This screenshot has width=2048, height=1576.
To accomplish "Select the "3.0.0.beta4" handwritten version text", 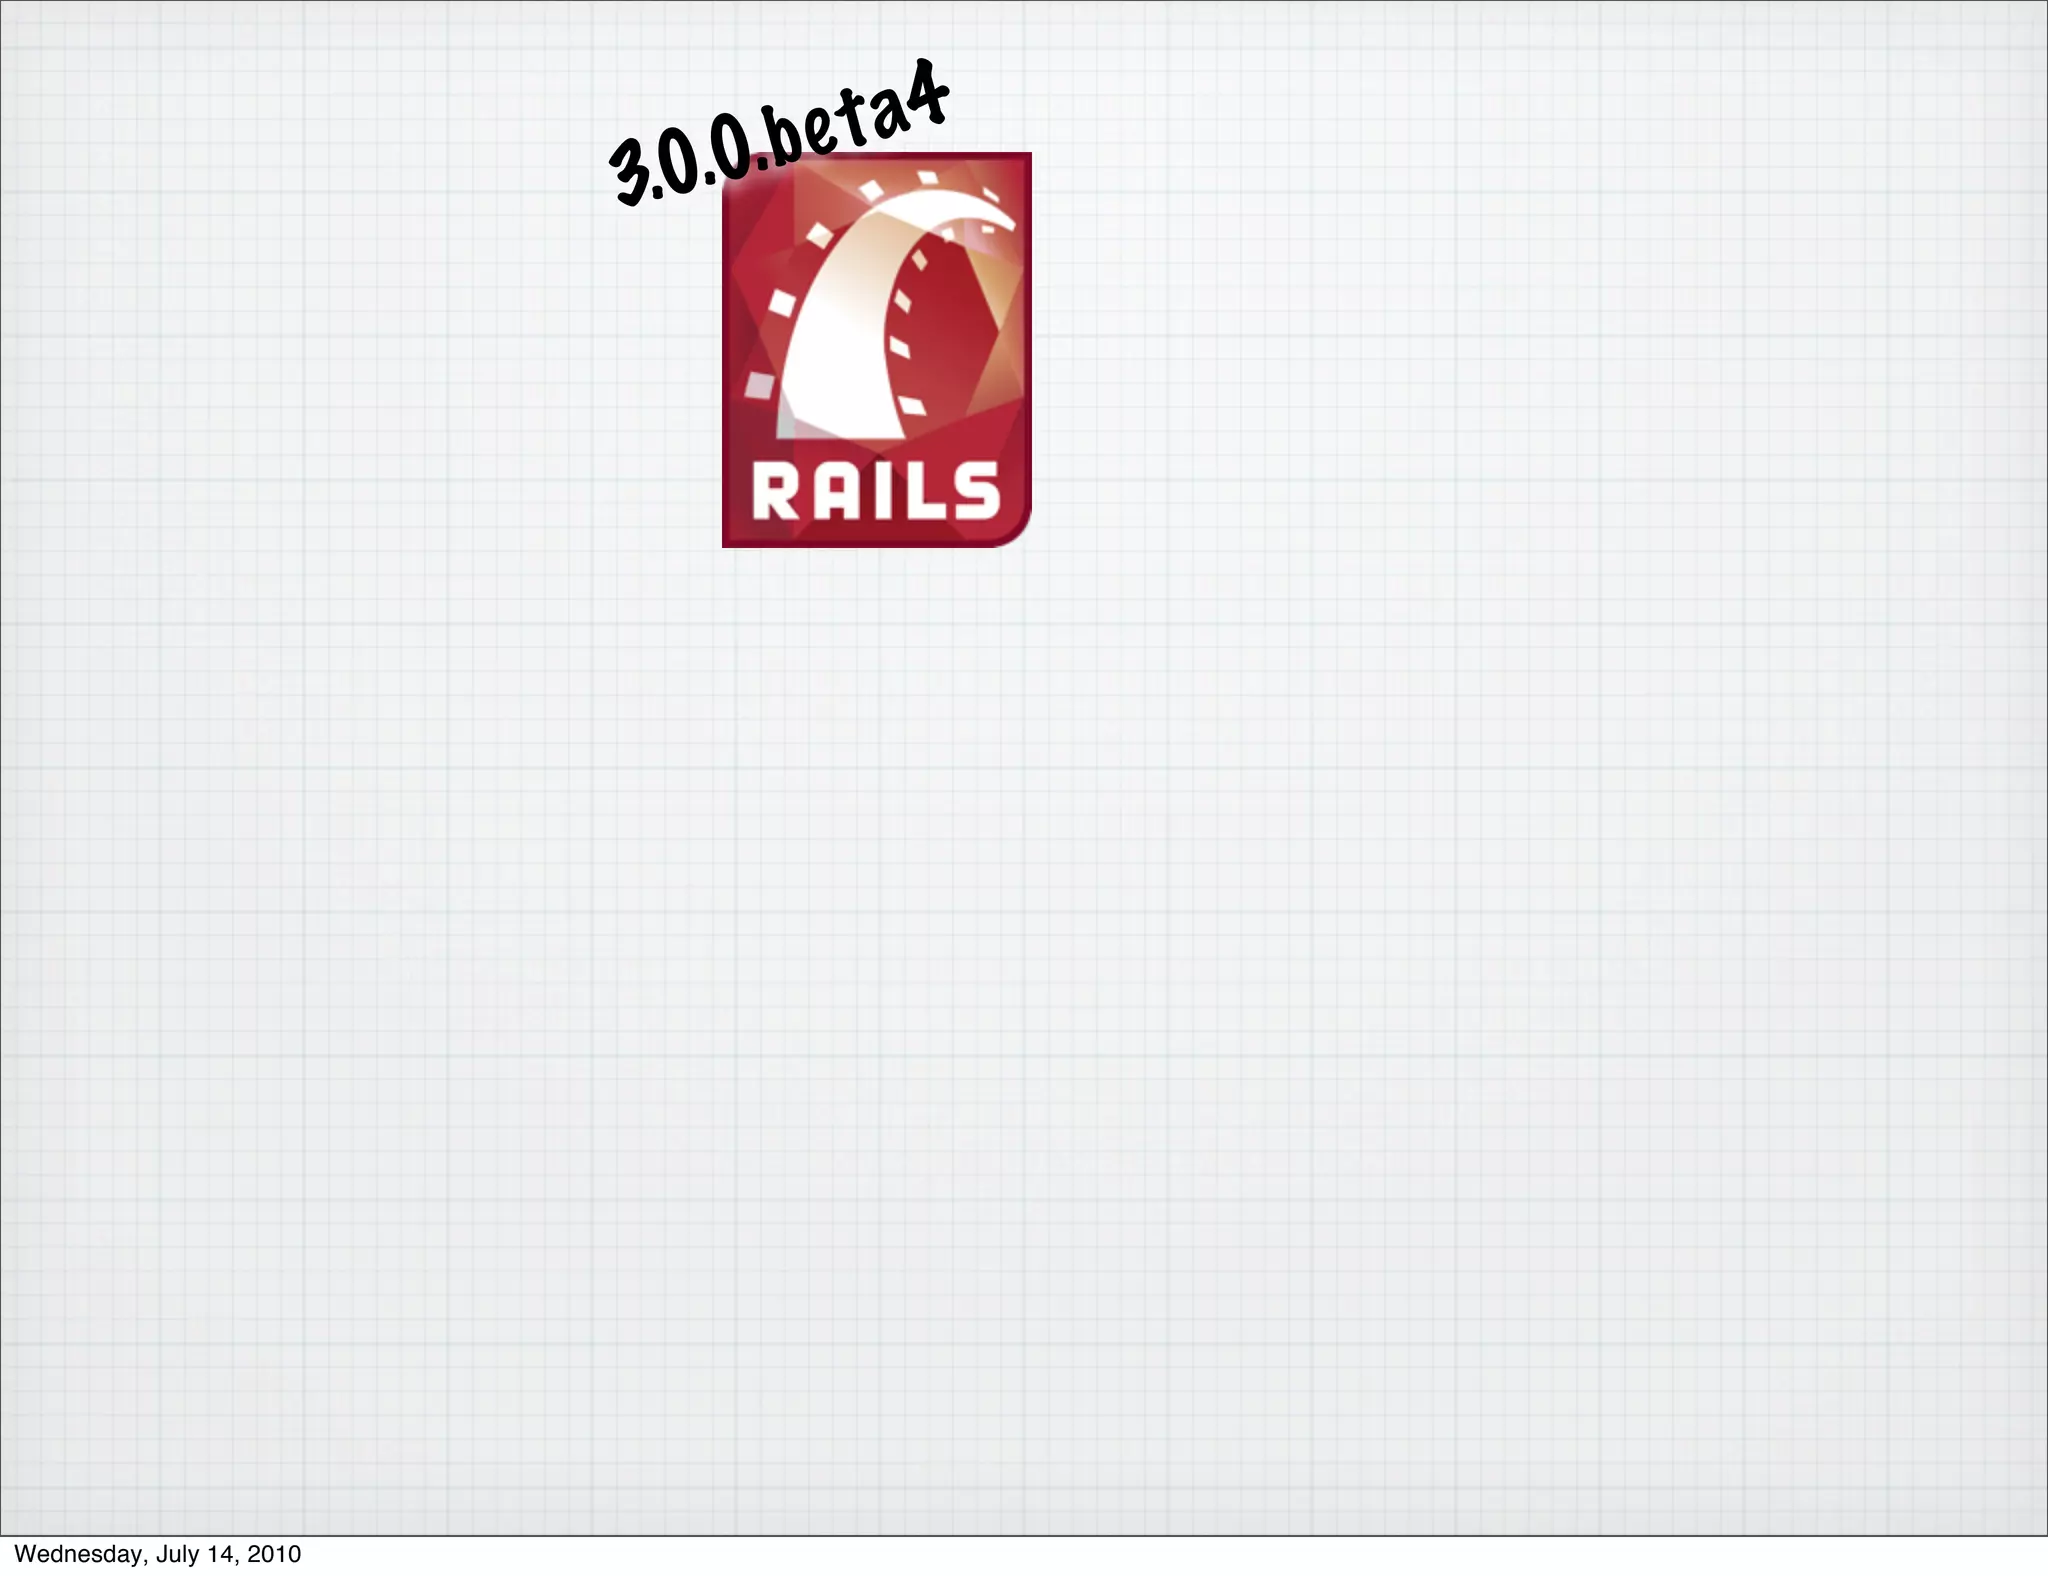I will [x=780, y=132].
